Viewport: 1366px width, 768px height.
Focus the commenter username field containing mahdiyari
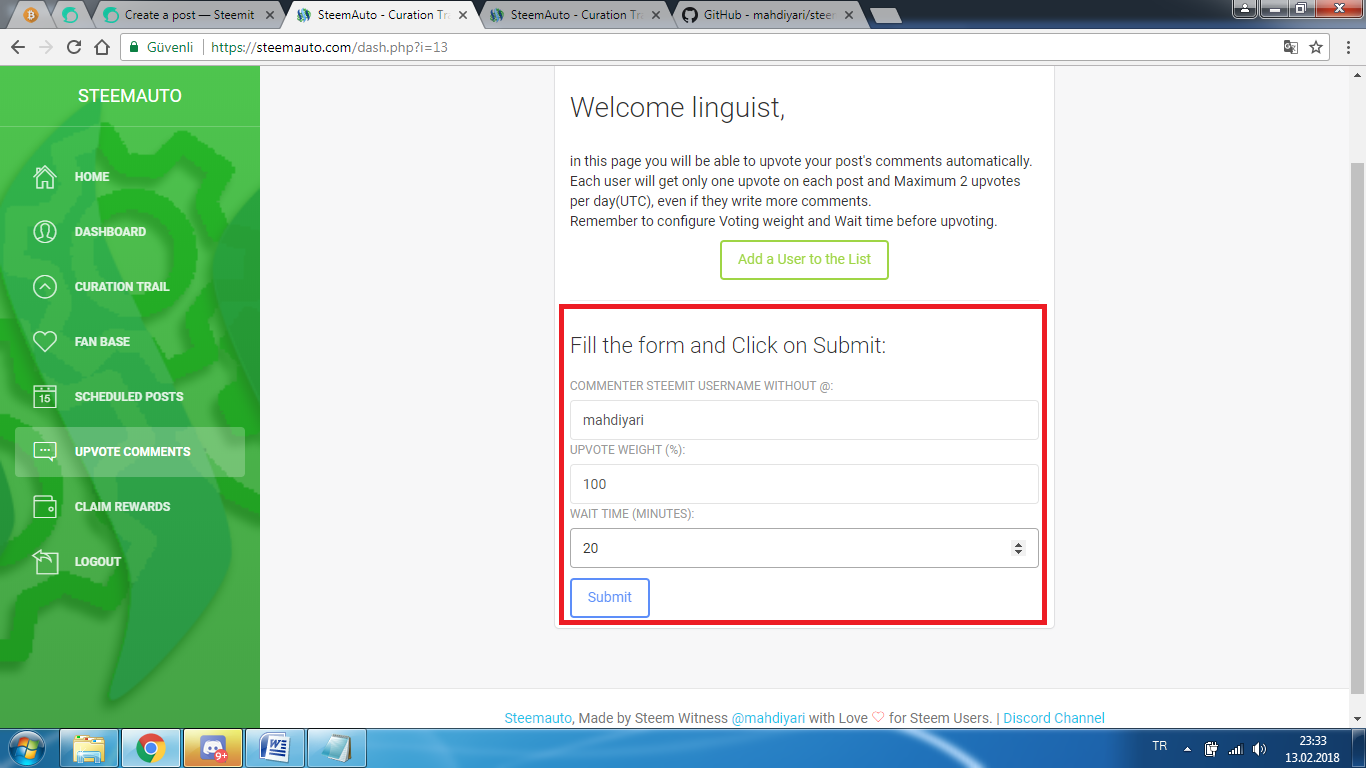804,420
